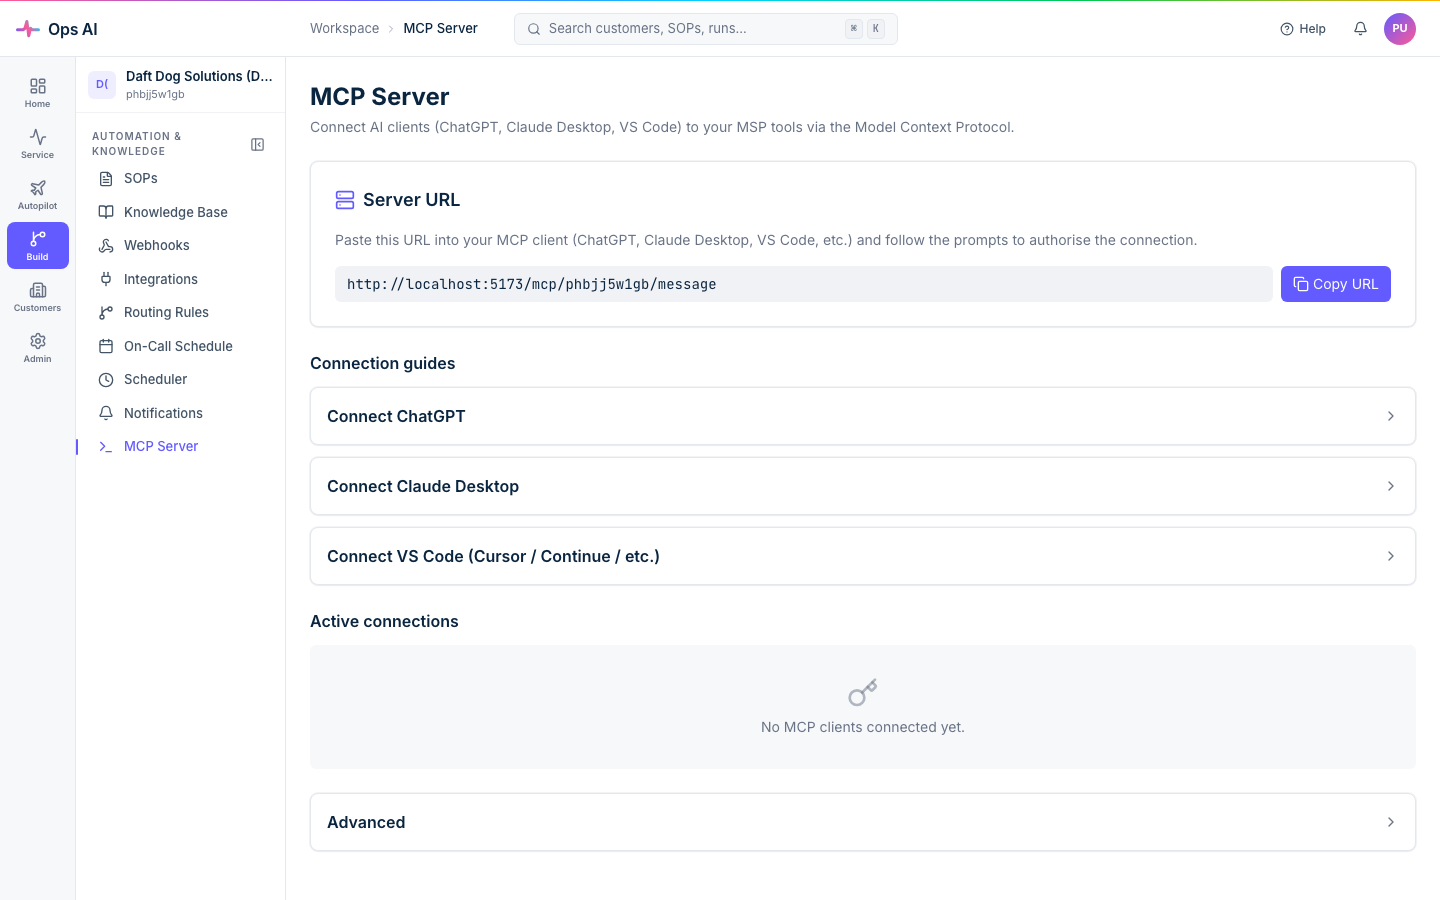Click the Integrations plug icon
1440x900 pixels.
[106, 279]
